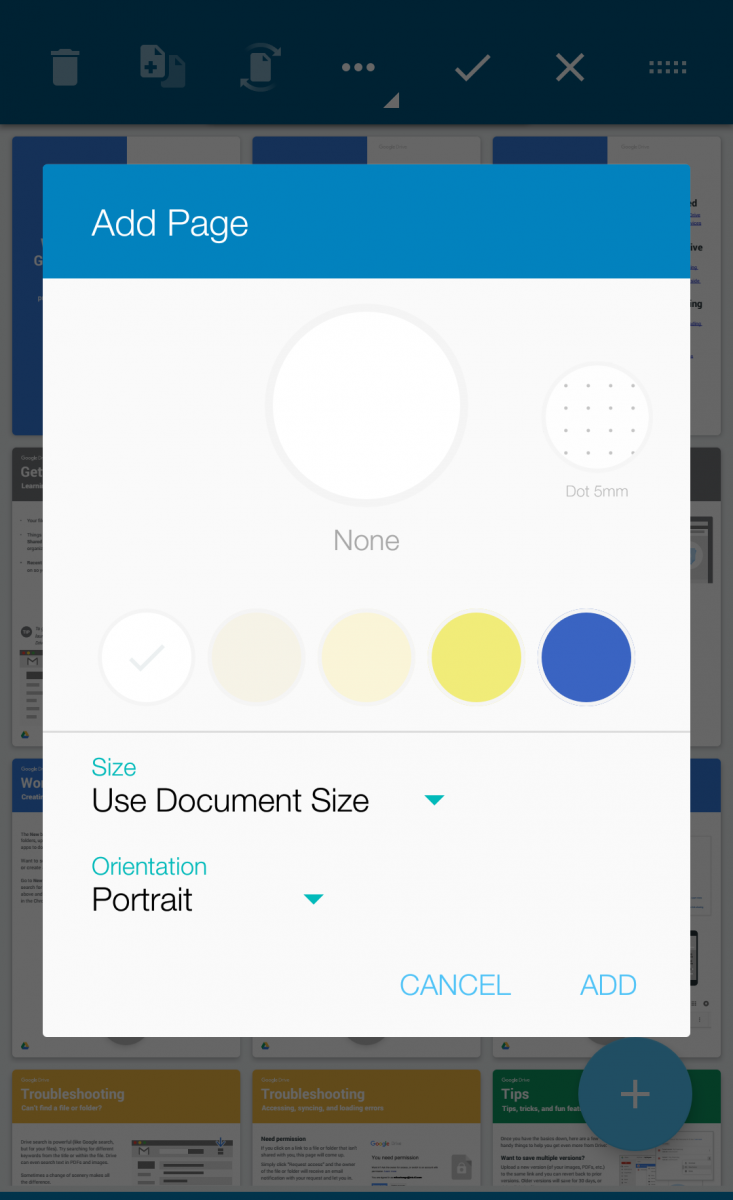Image resolution: width=733 pixels, height=1200 pixels.
Task: Keep the white page color checked
Action: point(147,657)
